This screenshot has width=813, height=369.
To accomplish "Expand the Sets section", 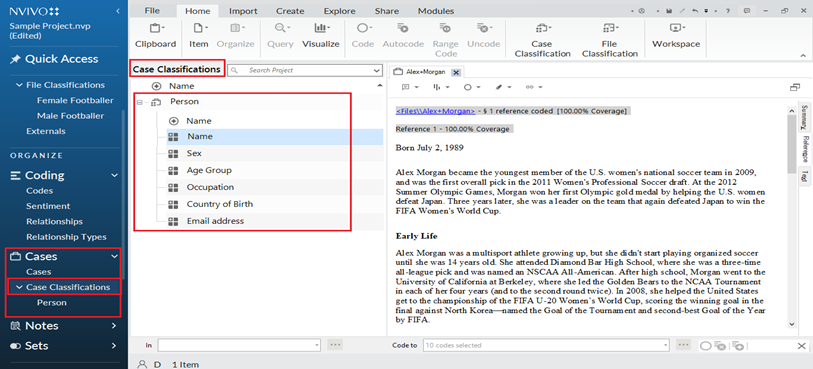I will (115, 346).
